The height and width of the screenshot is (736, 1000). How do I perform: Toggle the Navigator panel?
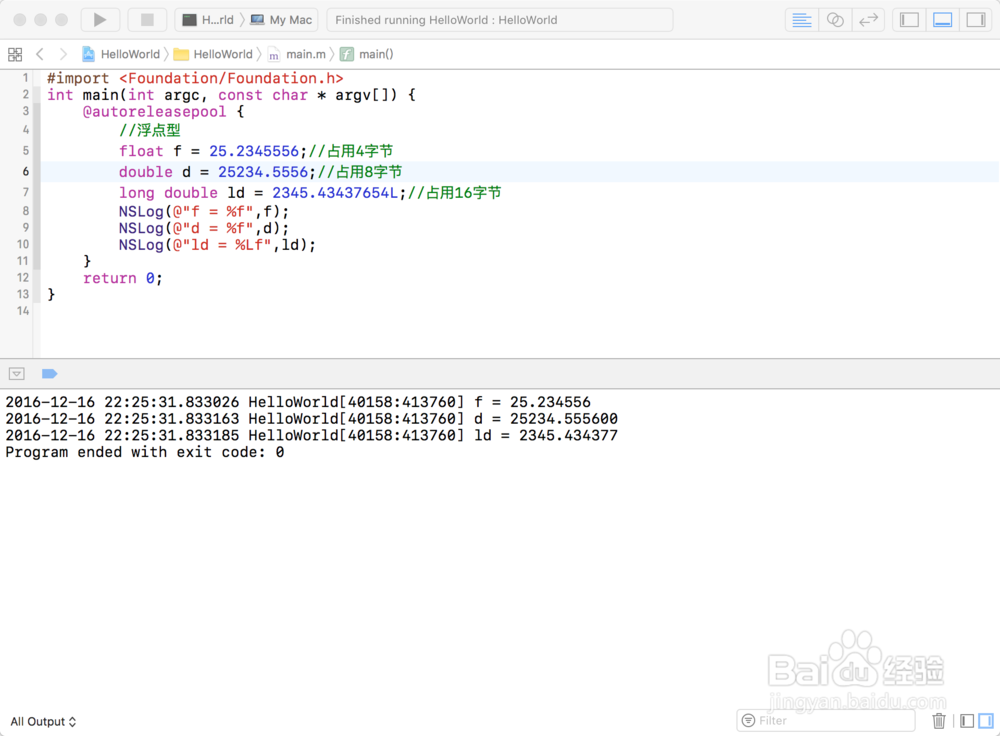[x=909, y=20]
